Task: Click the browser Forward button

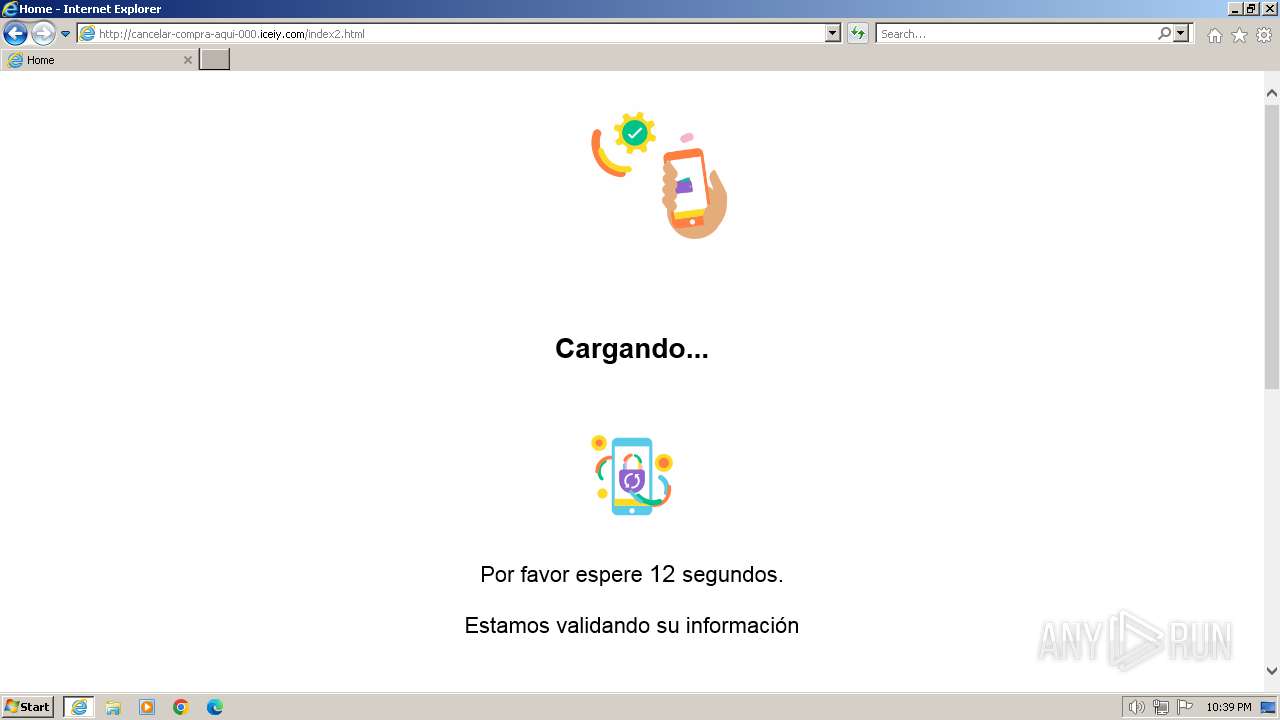Action: click(43, 34)
